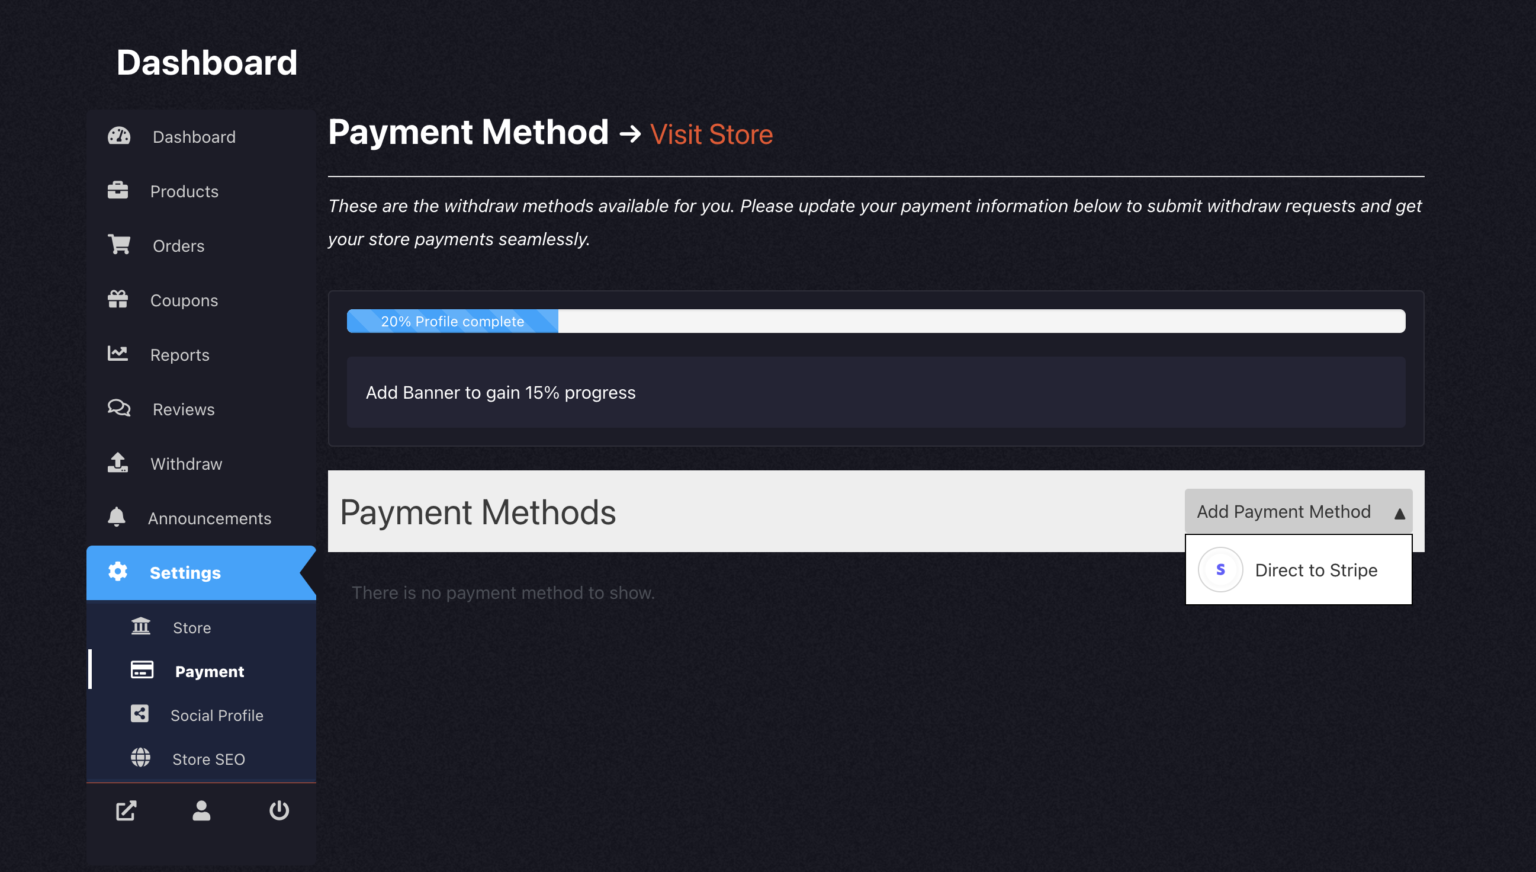
Task: Click the Reviews speech bubbles icon
Action: click(119, 408)
